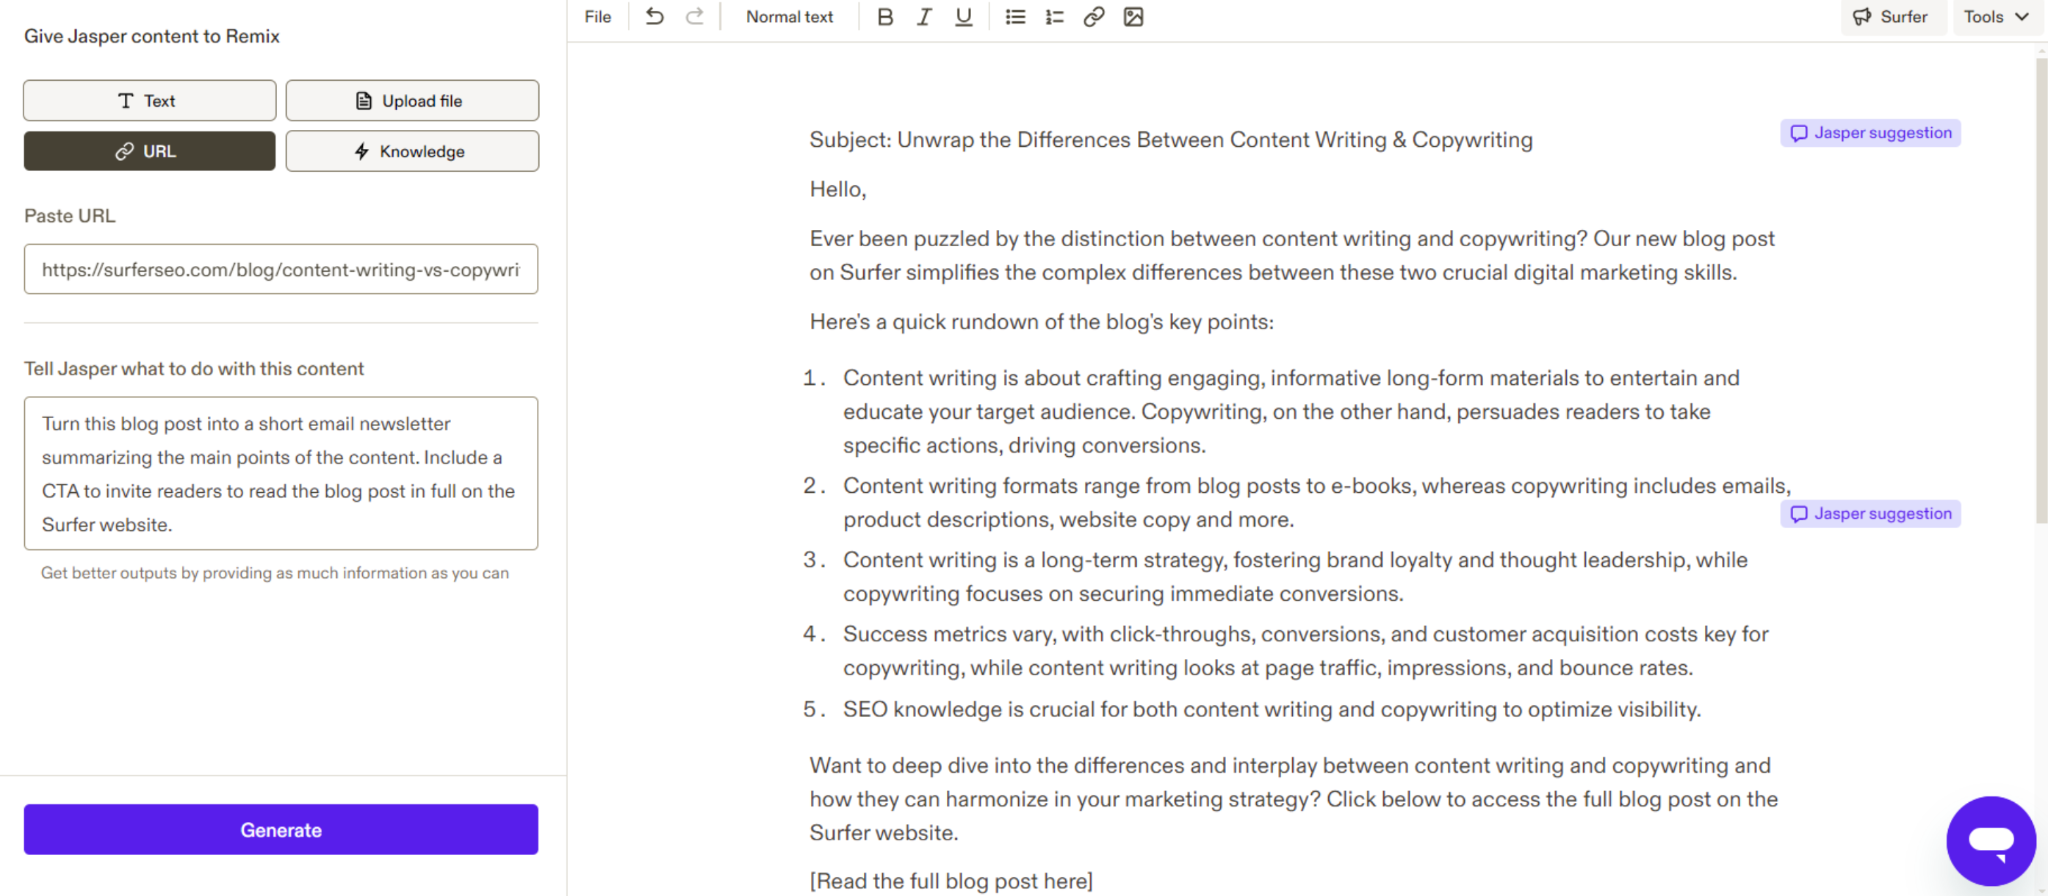This screenshot has height=896, width=2048.
Task: Open the chat support bubble
Action: [x=1990, y=840]
